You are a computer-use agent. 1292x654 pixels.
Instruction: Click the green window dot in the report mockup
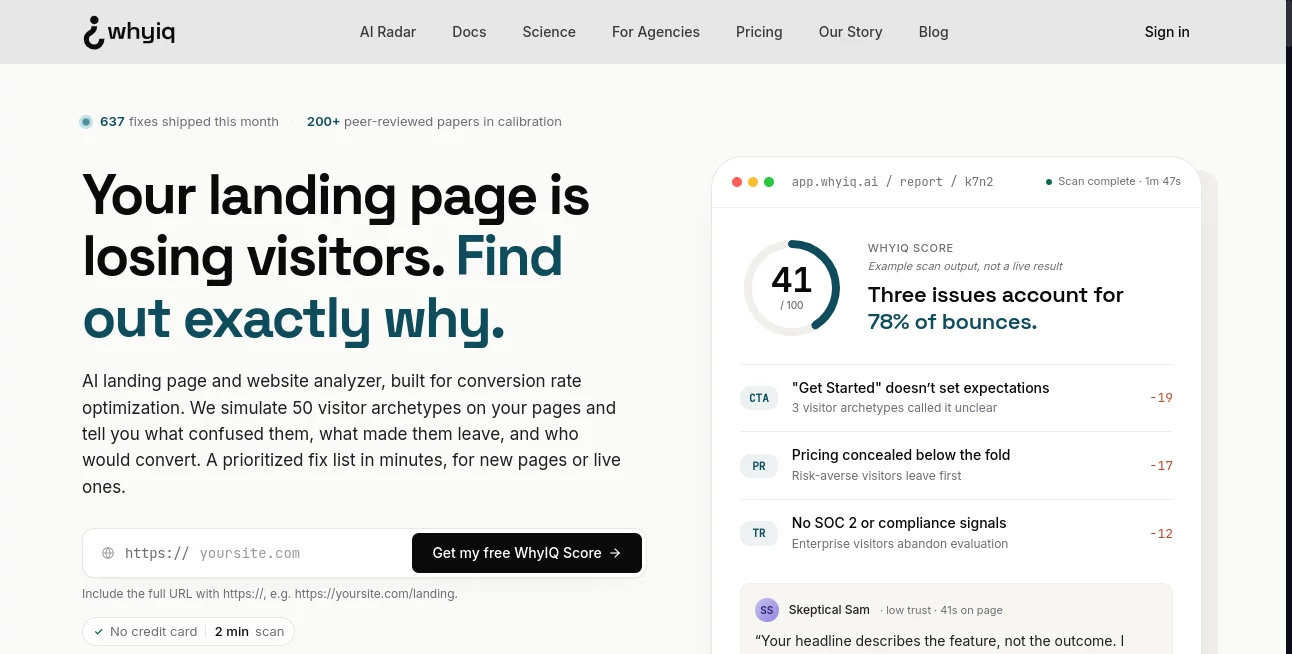pyautogui.click(x=769, y=182)
